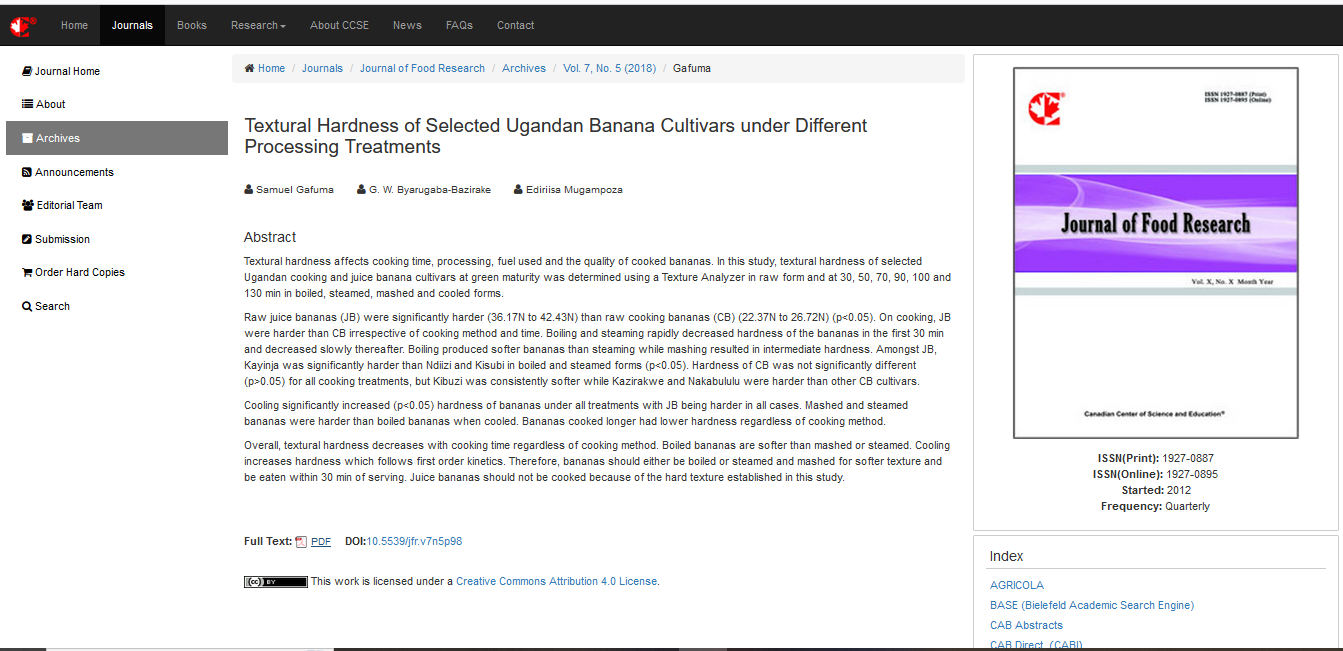Viewport: 1343px width, 651px height.
Task: Open the DOI link 10.5539/jfr.v7n5p98
Action: pyautogui.click(x=414, y=541)
